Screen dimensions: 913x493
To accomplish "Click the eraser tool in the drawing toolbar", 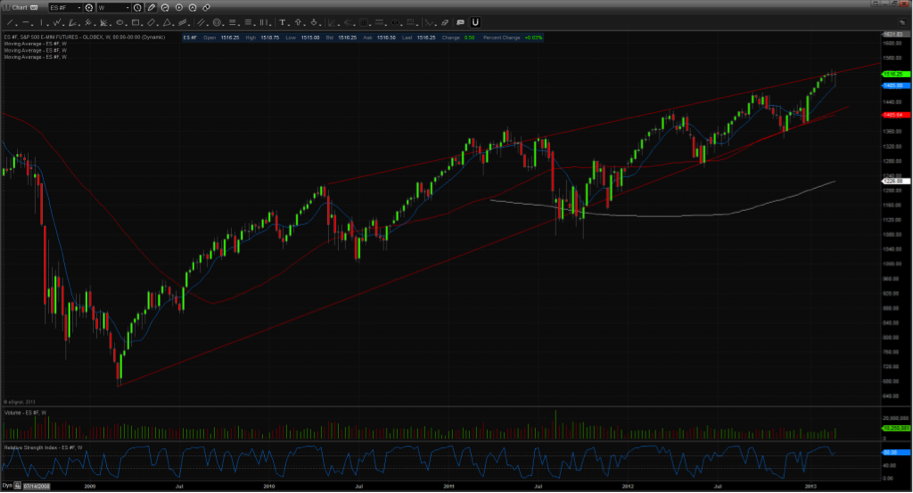I will tap(445, 23).
